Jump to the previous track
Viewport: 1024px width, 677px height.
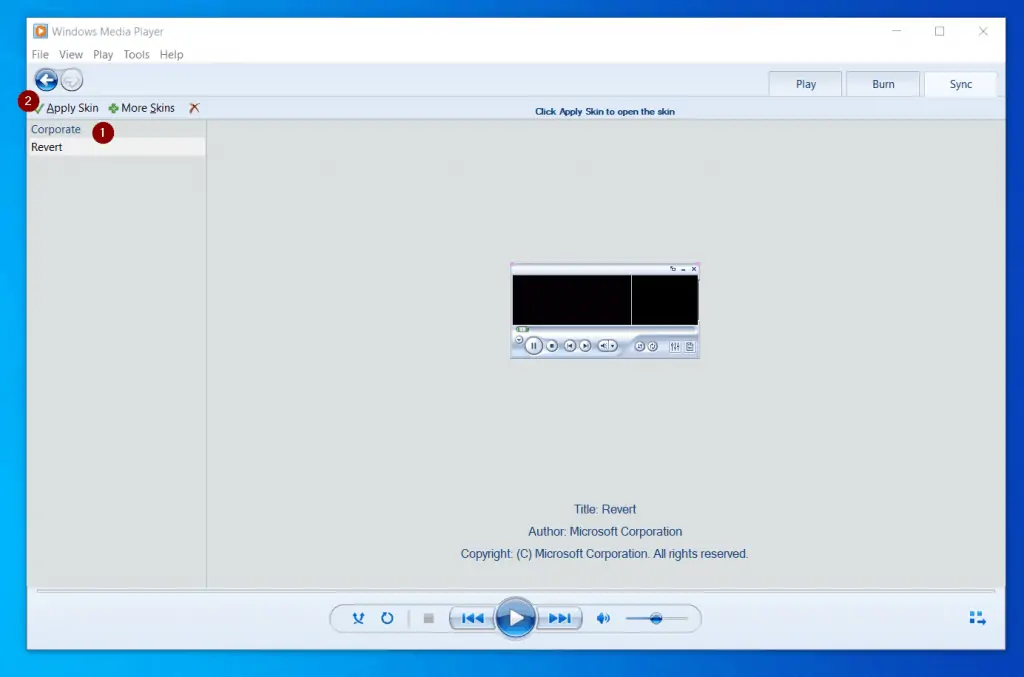472,618
